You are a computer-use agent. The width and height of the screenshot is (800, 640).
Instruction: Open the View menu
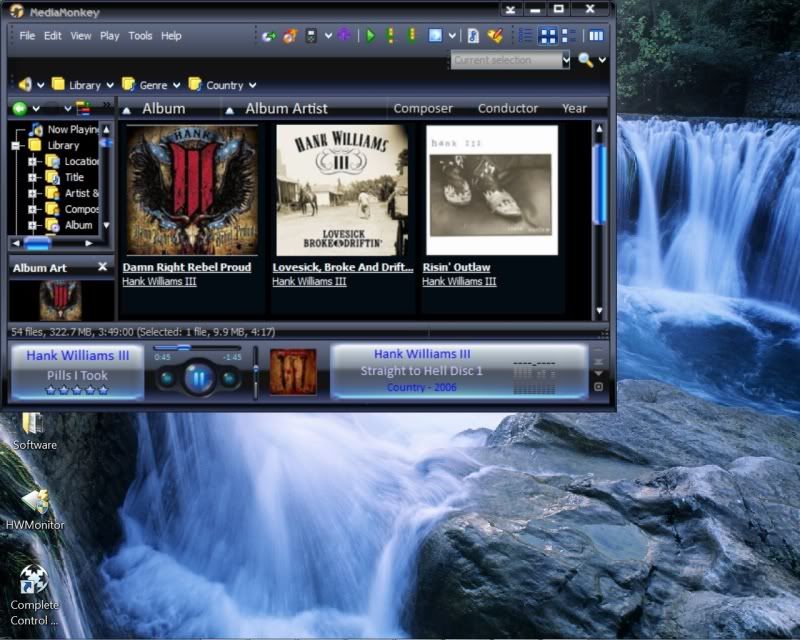[81, 36]
